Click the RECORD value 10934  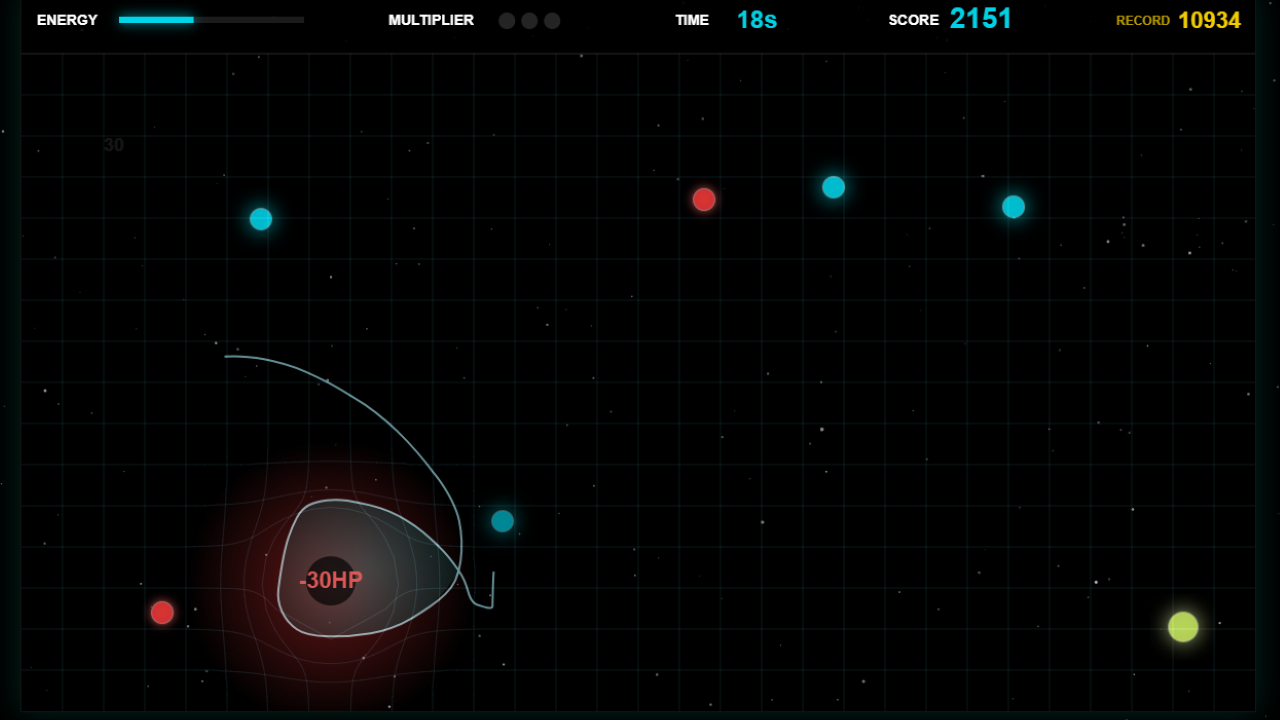pos(1210,19)
